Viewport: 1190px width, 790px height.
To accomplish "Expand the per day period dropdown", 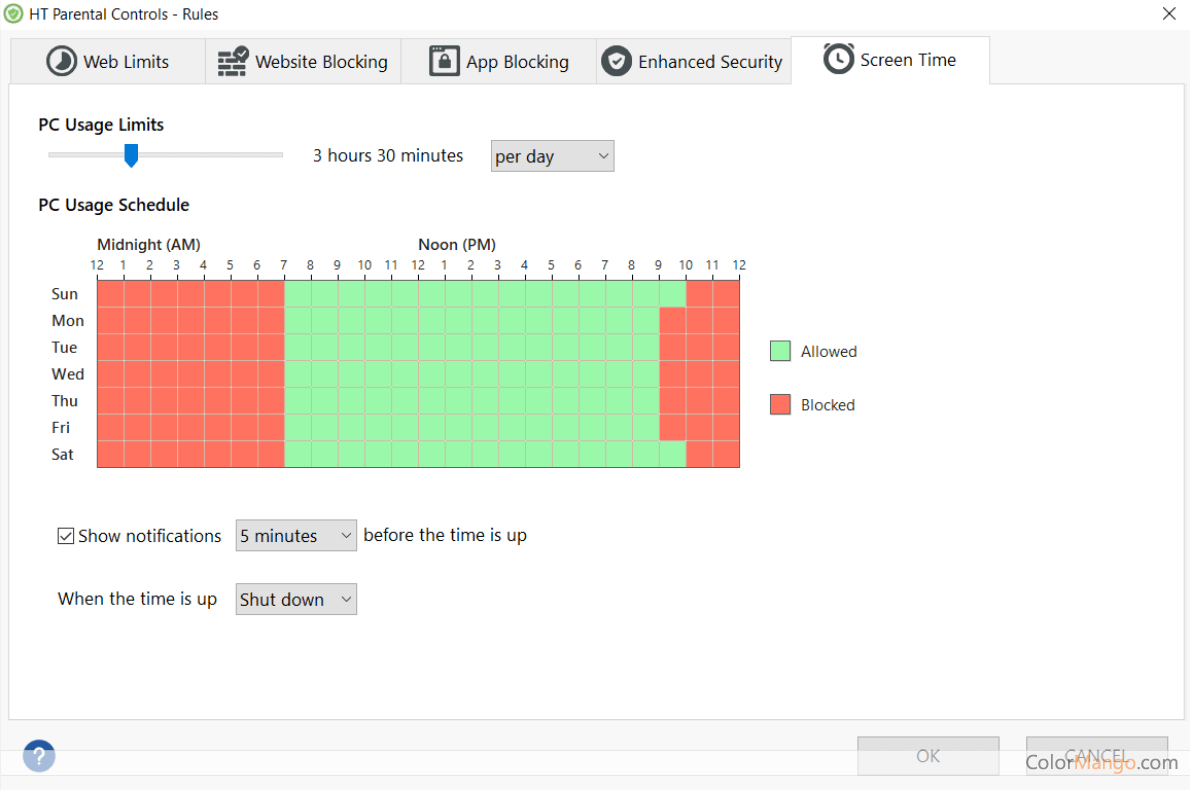I will click(552, 157).
